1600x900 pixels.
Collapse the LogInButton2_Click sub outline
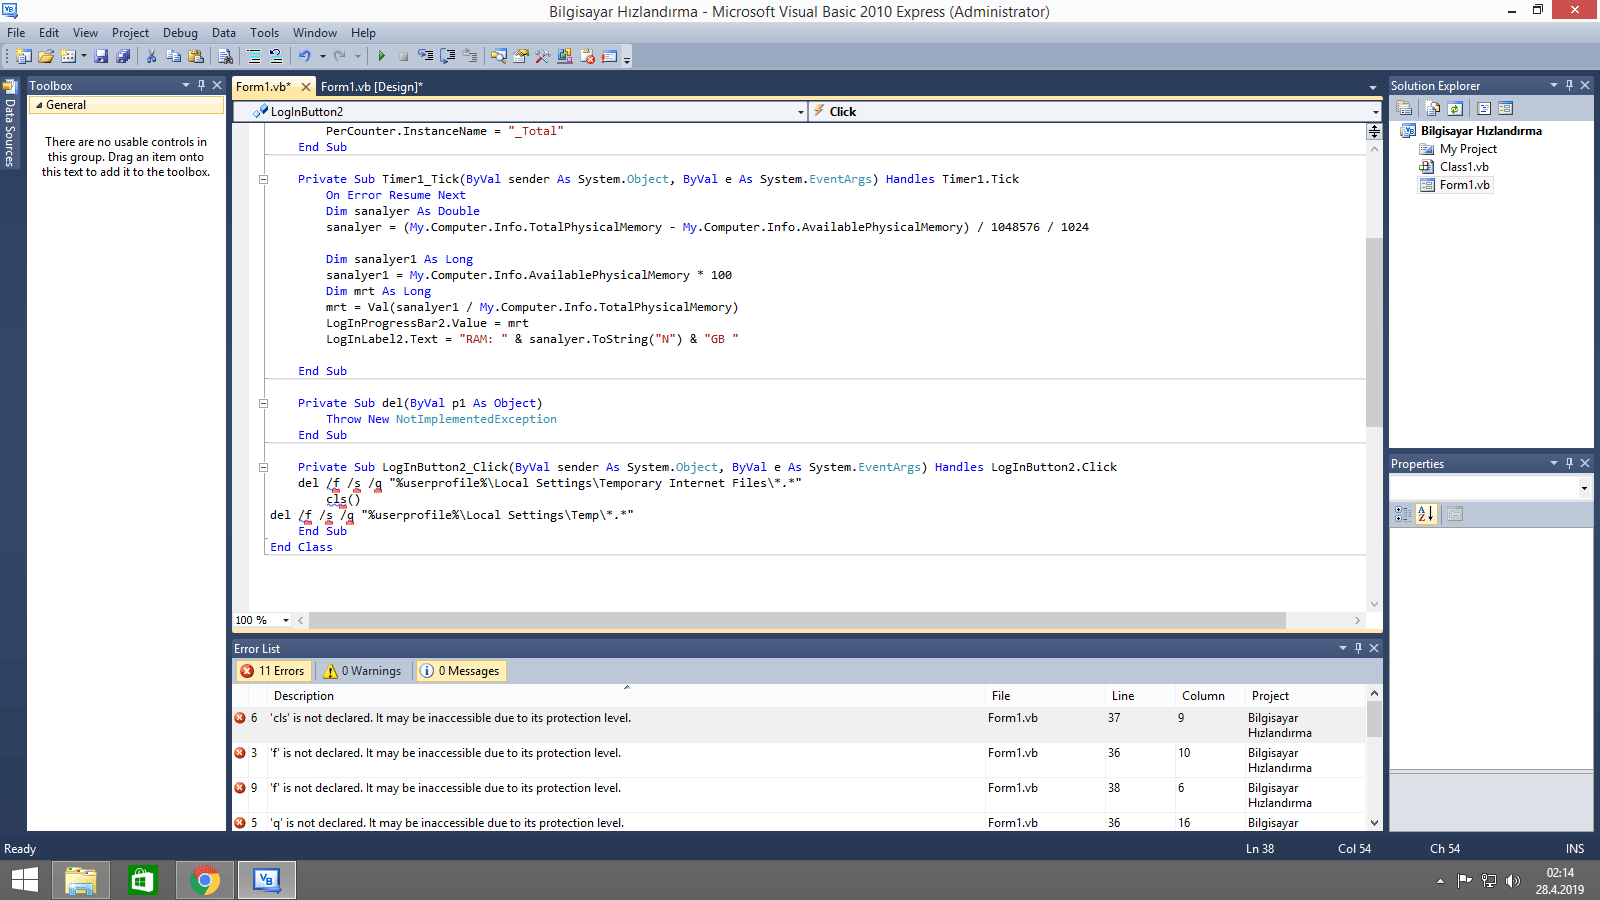tap(263, 468)
